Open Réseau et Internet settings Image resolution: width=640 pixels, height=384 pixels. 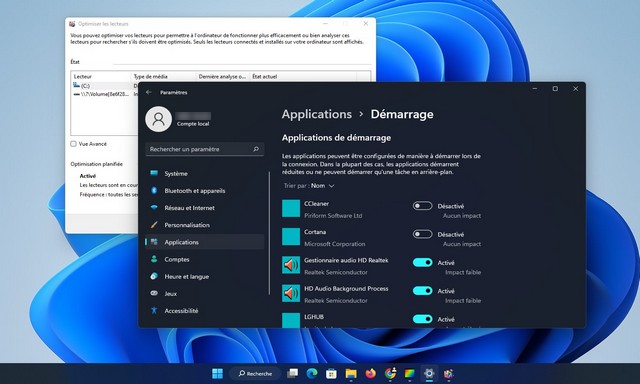[x=204, y=208]
